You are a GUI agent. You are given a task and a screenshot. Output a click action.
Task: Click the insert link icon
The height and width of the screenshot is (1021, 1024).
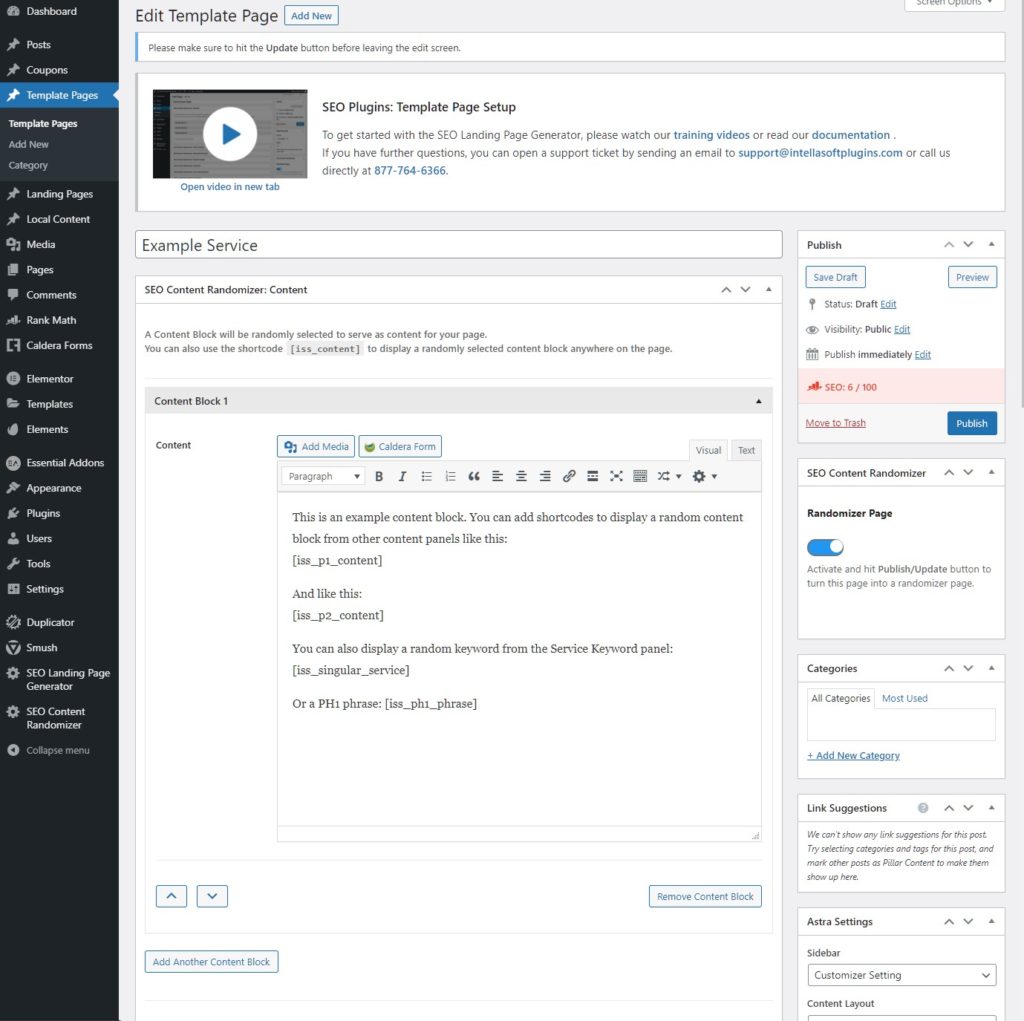point(569,476)
